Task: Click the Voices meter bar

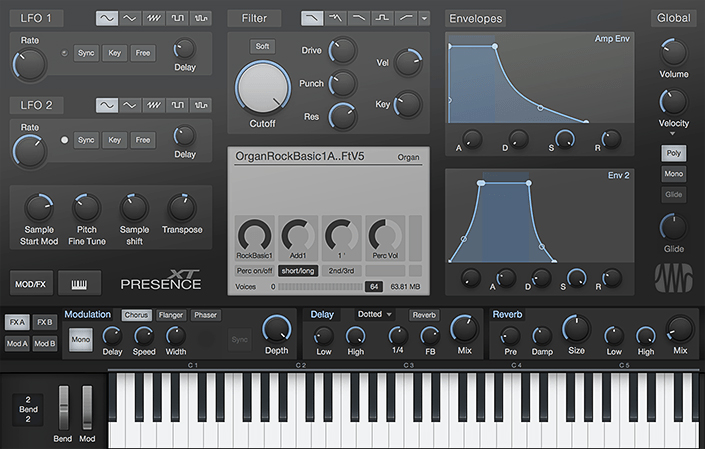Action: tap(320, 287)
